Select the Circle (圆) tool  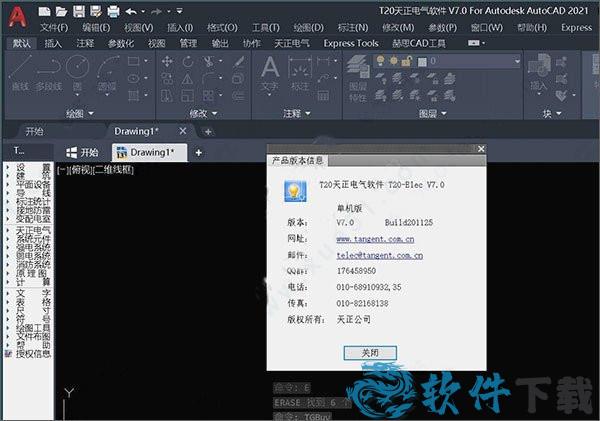click(77, 73)
